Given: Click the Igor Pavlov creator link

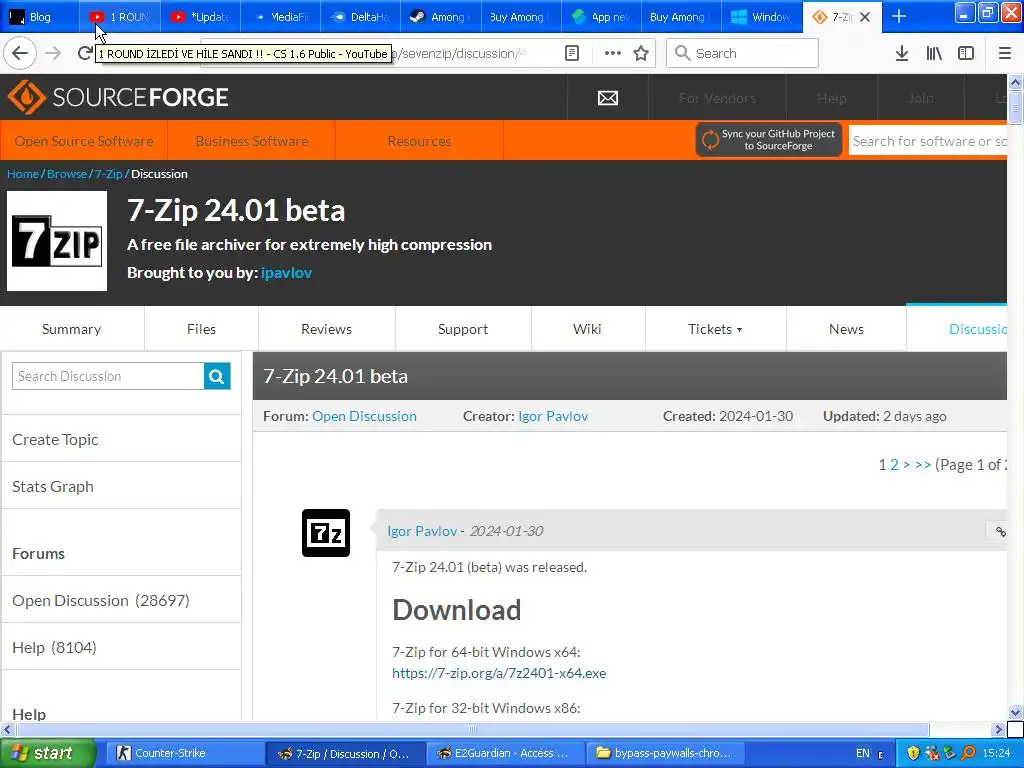Looking at the screenshot, I should [553, 416].
